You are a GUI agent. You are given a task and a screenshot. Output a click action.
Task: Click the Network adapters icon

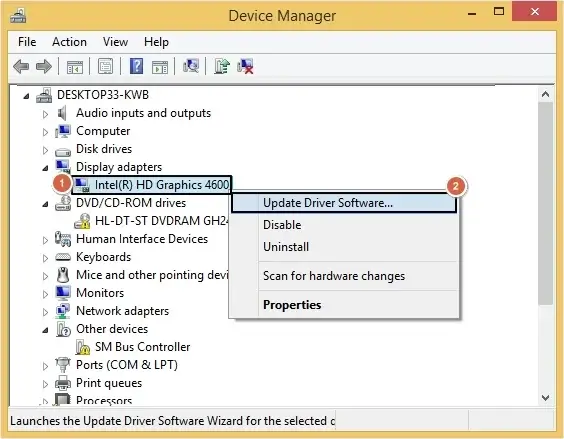(63, 311)
